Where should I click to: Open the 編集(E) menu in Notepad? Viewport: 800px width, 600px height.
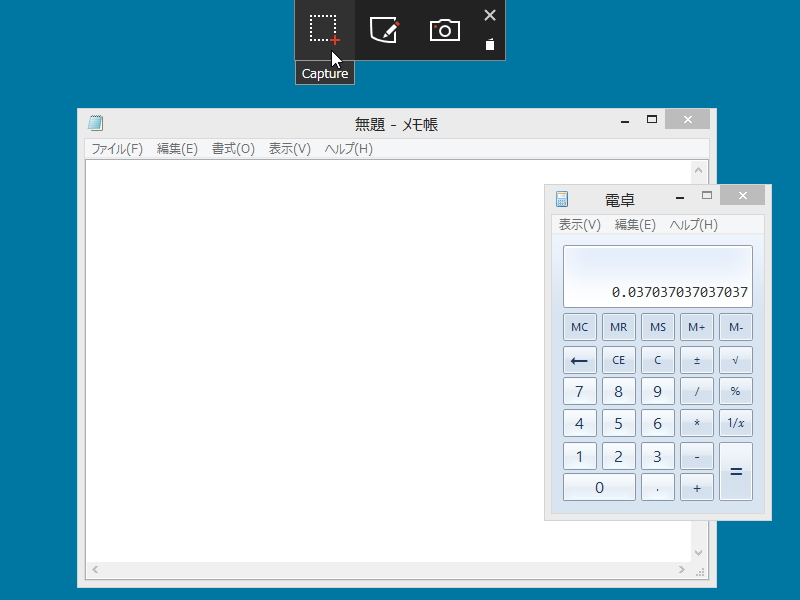click(x=177, y=149)
